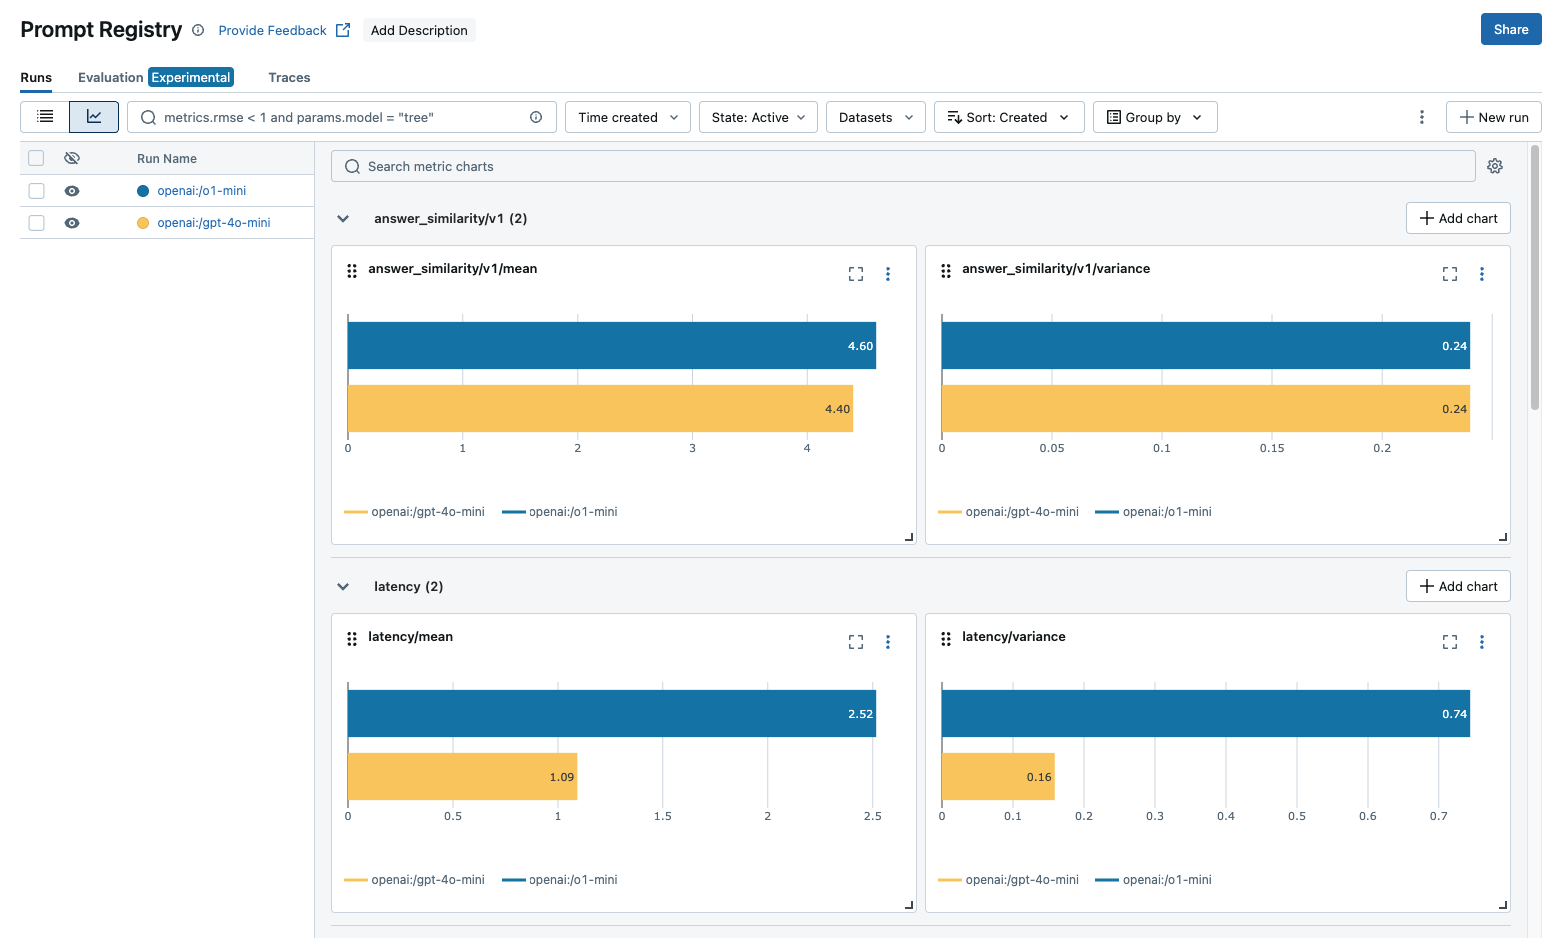Select the openai:/o1-mini run checkbox
The image size is (1552, 938).
[x=37, y=191]
